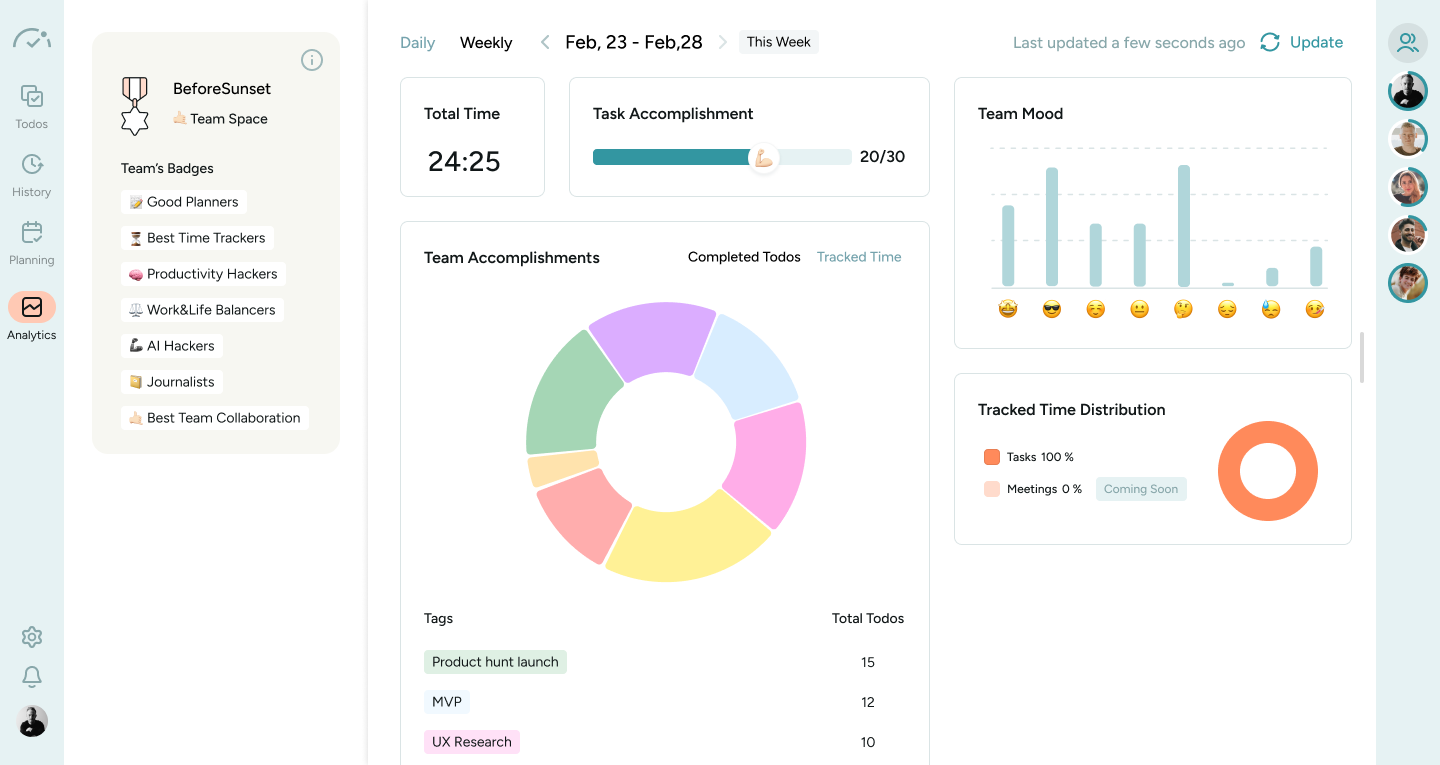
Task: Open the Planning section
Action: (31, 240)
